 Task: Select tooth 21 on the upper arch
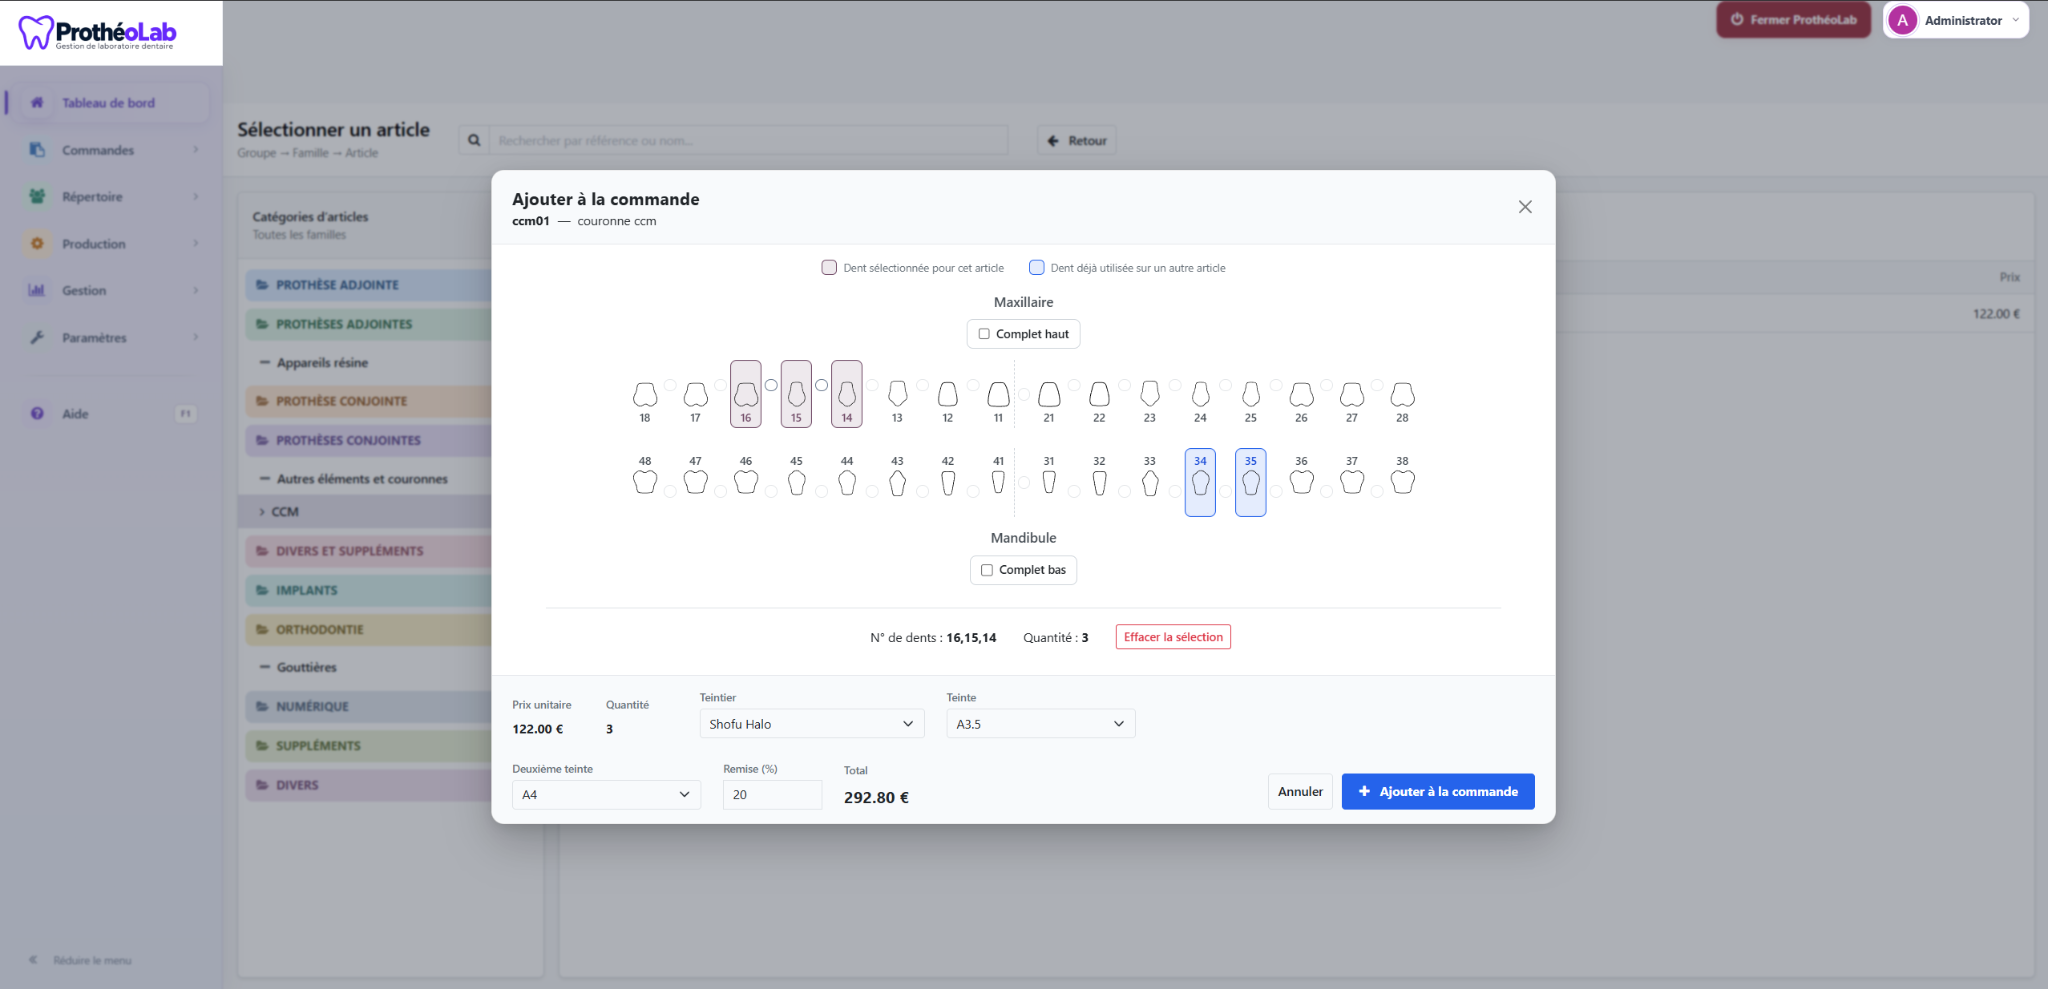[1049, 394]
